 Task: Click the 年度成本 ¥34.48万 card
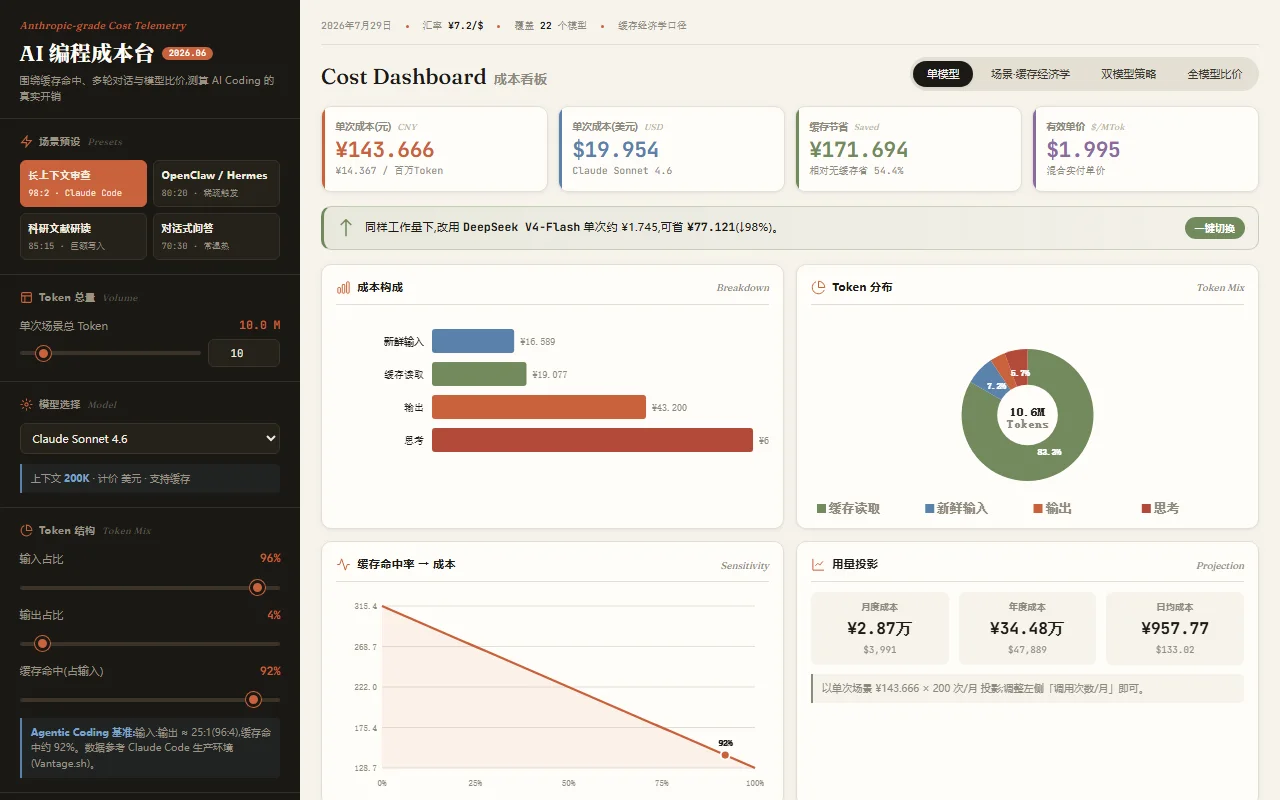pyautogui.click(x=1027, y=629)
